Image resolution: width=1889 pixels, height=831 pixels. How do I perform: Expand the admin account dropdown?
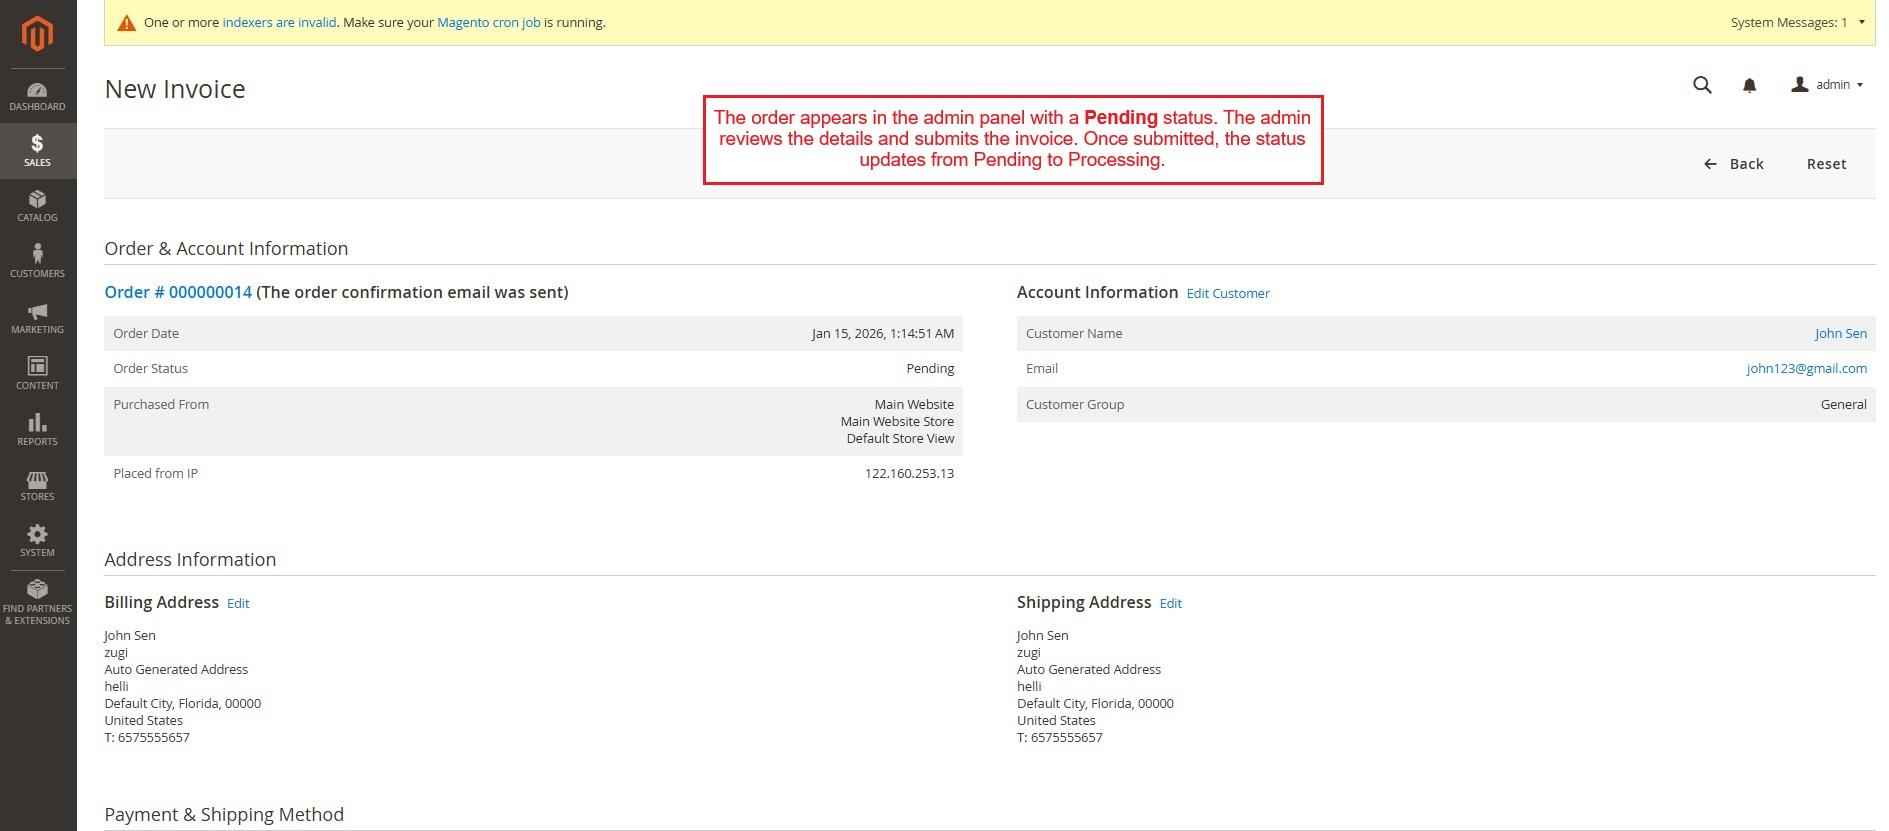coord(1828,85)
